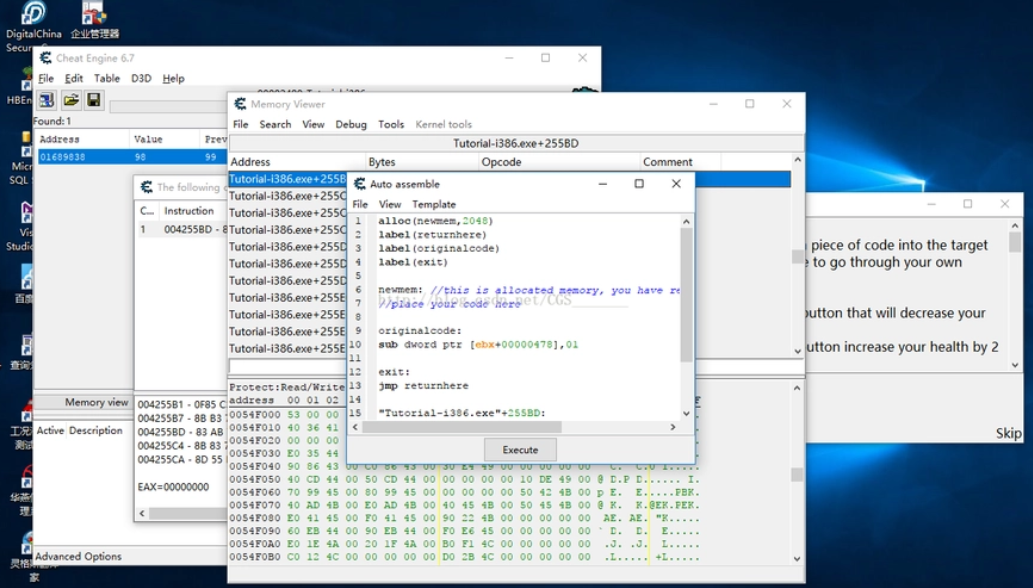
Task: Open the View menu in Memory Viewer
Action: [x=313, y=124]
